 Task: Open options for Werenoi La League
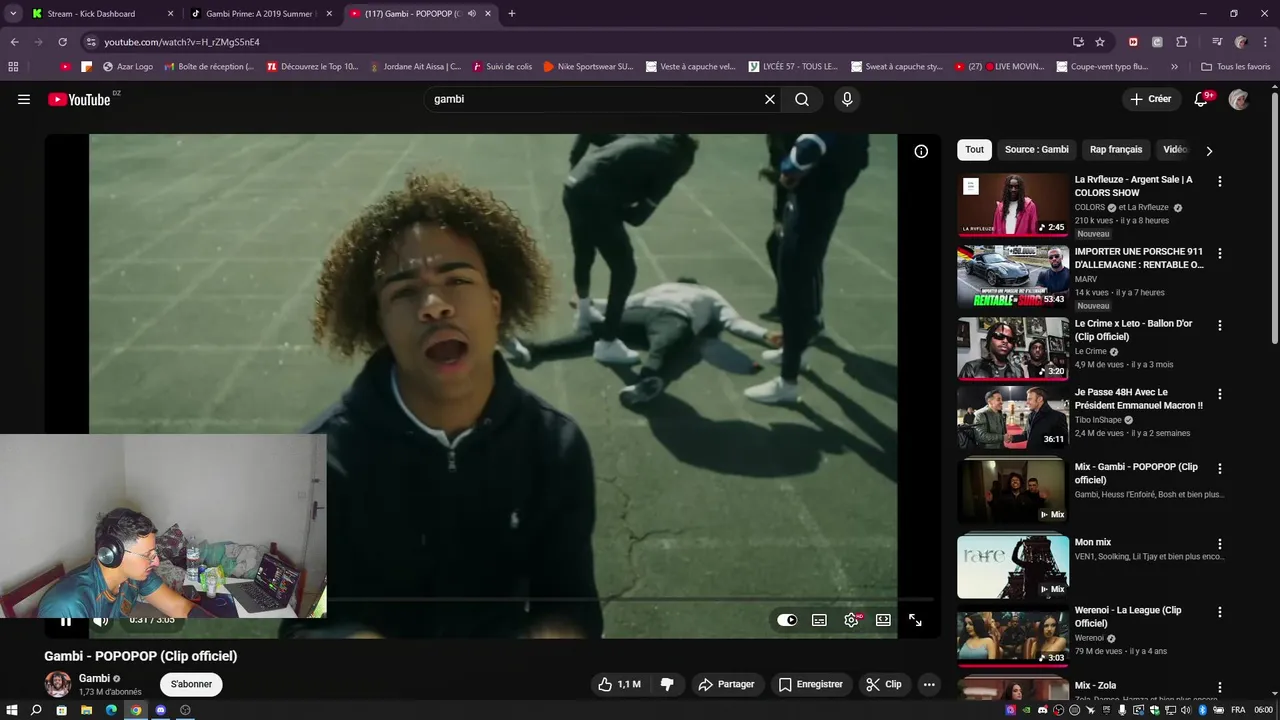pyautogui.click(x=1219, y=612)
